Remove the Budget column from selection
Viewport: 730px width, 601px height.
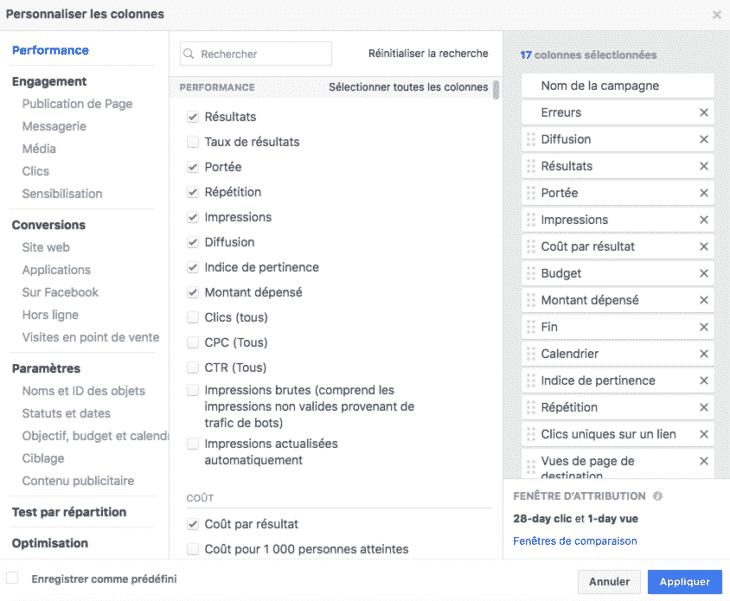click(704, 274)
